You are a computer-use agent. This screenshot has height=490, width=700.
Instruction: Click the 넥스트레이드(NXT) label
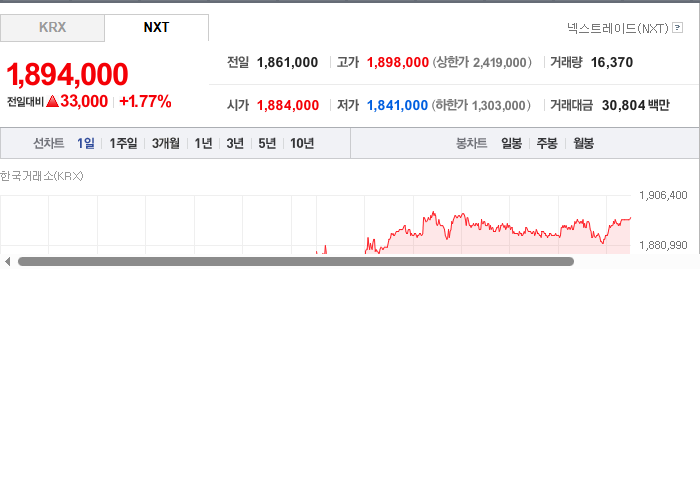pos(618,28)
